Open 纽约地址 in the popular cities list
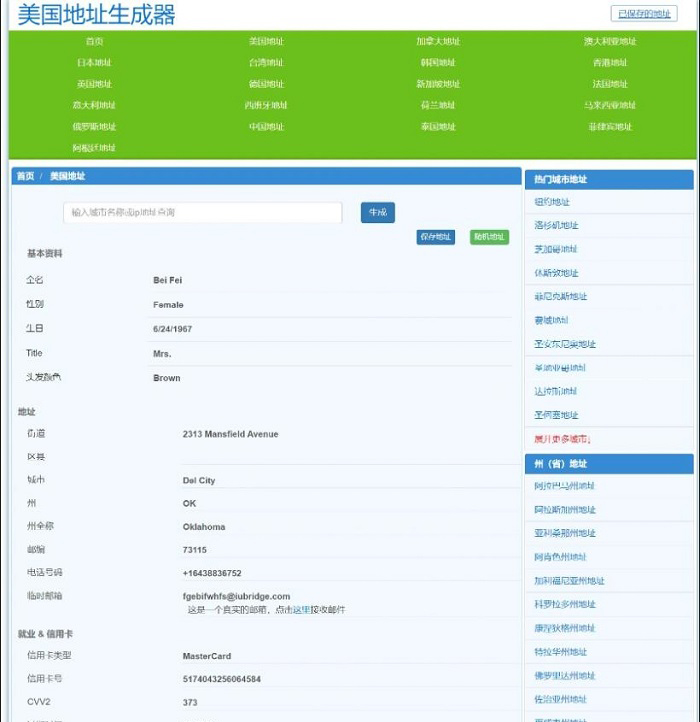700x722 pixels. (552, 202)
